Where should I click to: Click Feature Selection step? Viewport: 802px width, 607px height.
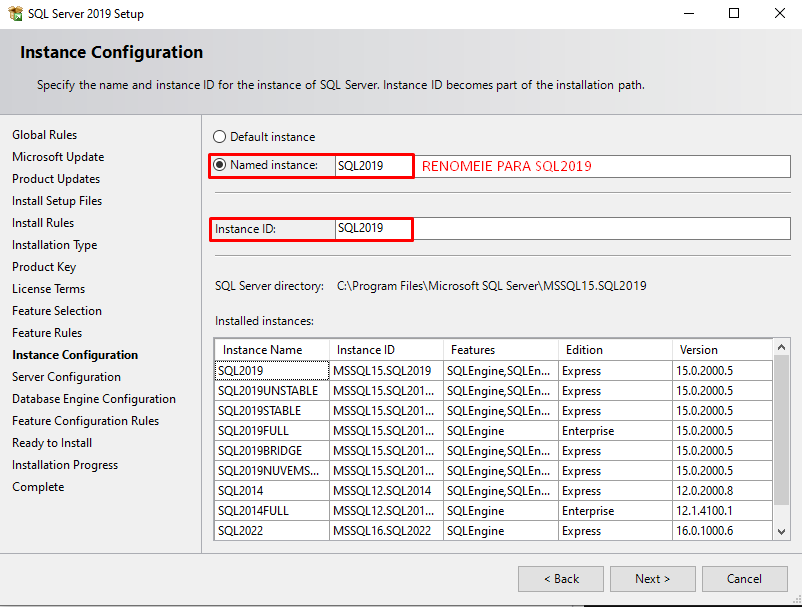pyautogui.click(x=57, y=310)
